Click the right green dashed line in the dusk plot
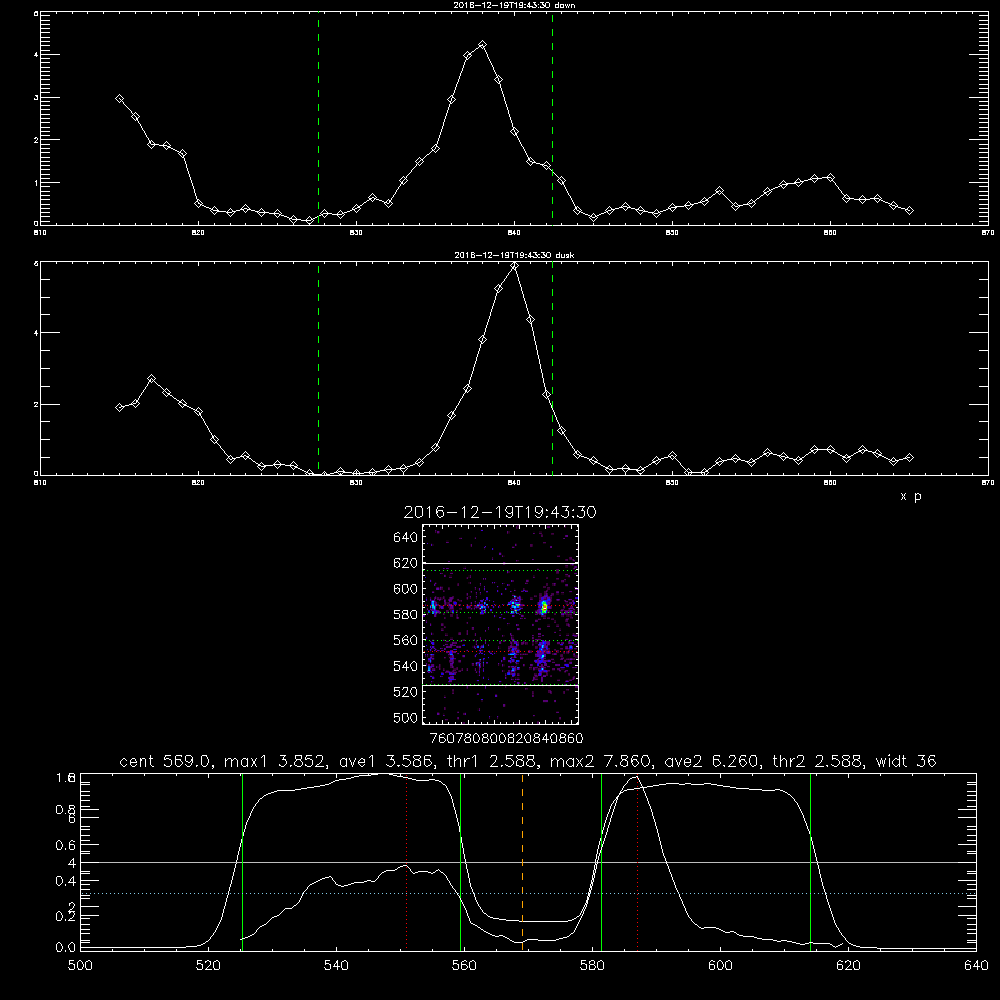 552,368
